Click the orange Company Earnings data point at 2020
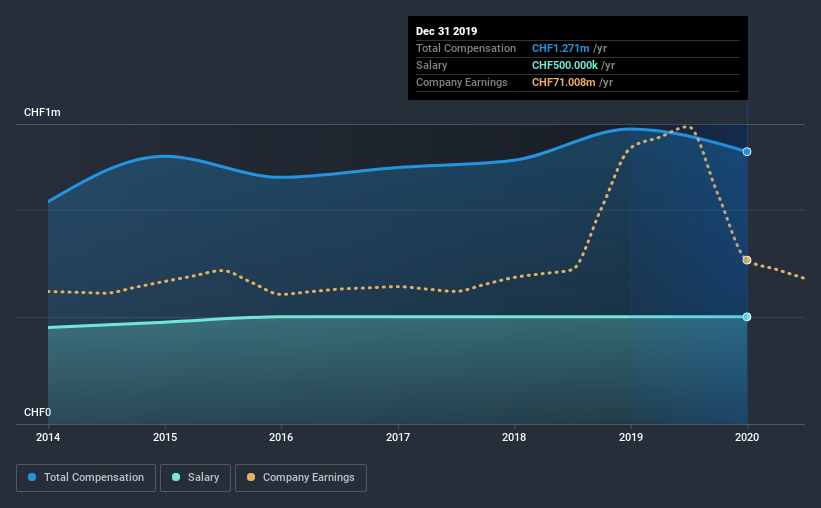 (747, 260)
